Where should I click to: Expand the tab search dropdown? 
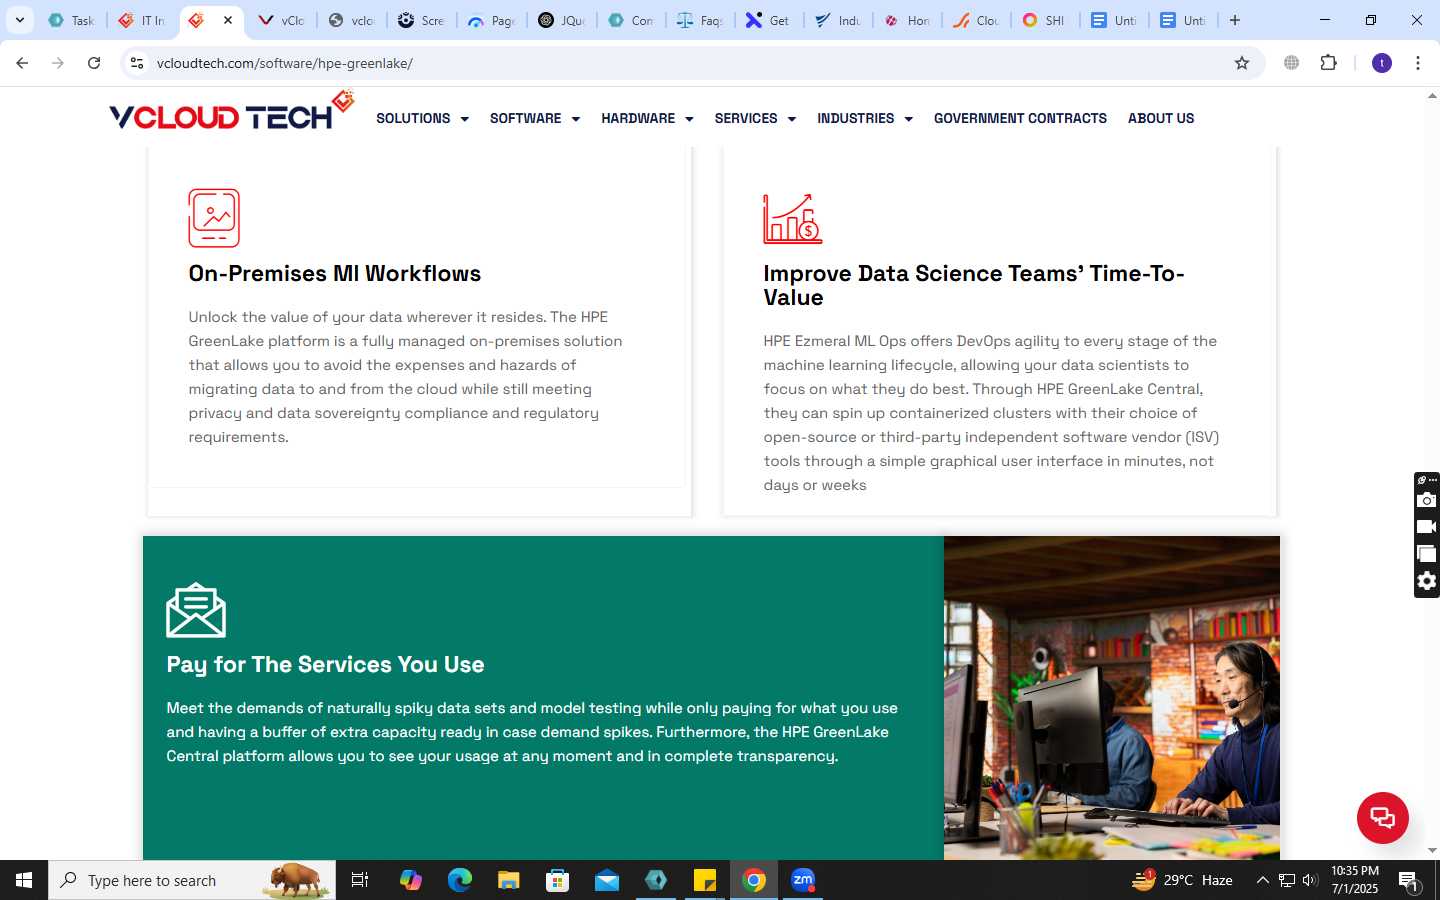point(20,20)
